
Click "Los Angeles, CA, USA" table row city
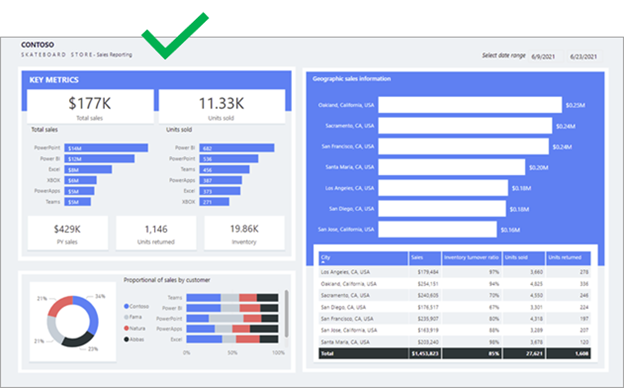(345, 272)
